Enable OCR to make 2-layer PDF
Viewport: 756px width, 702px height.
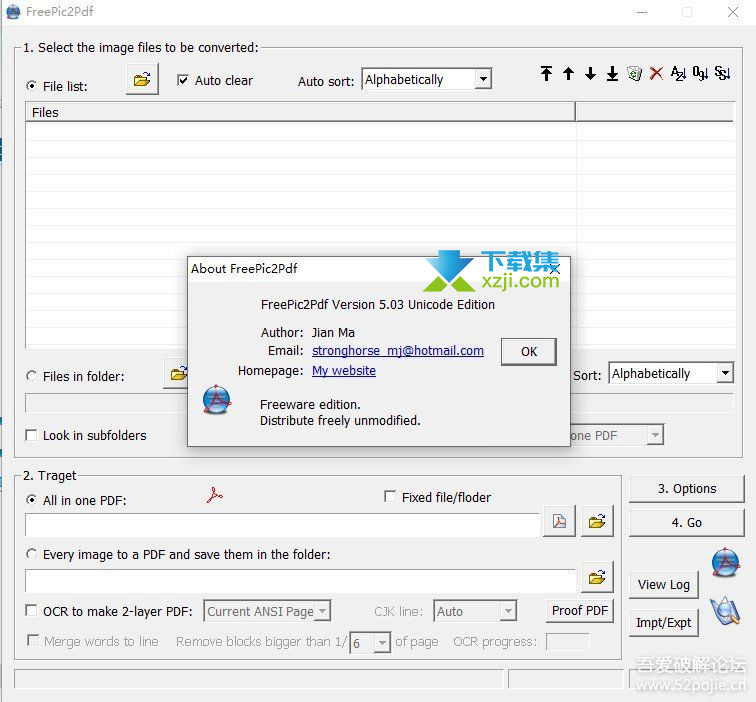(31, 611)
